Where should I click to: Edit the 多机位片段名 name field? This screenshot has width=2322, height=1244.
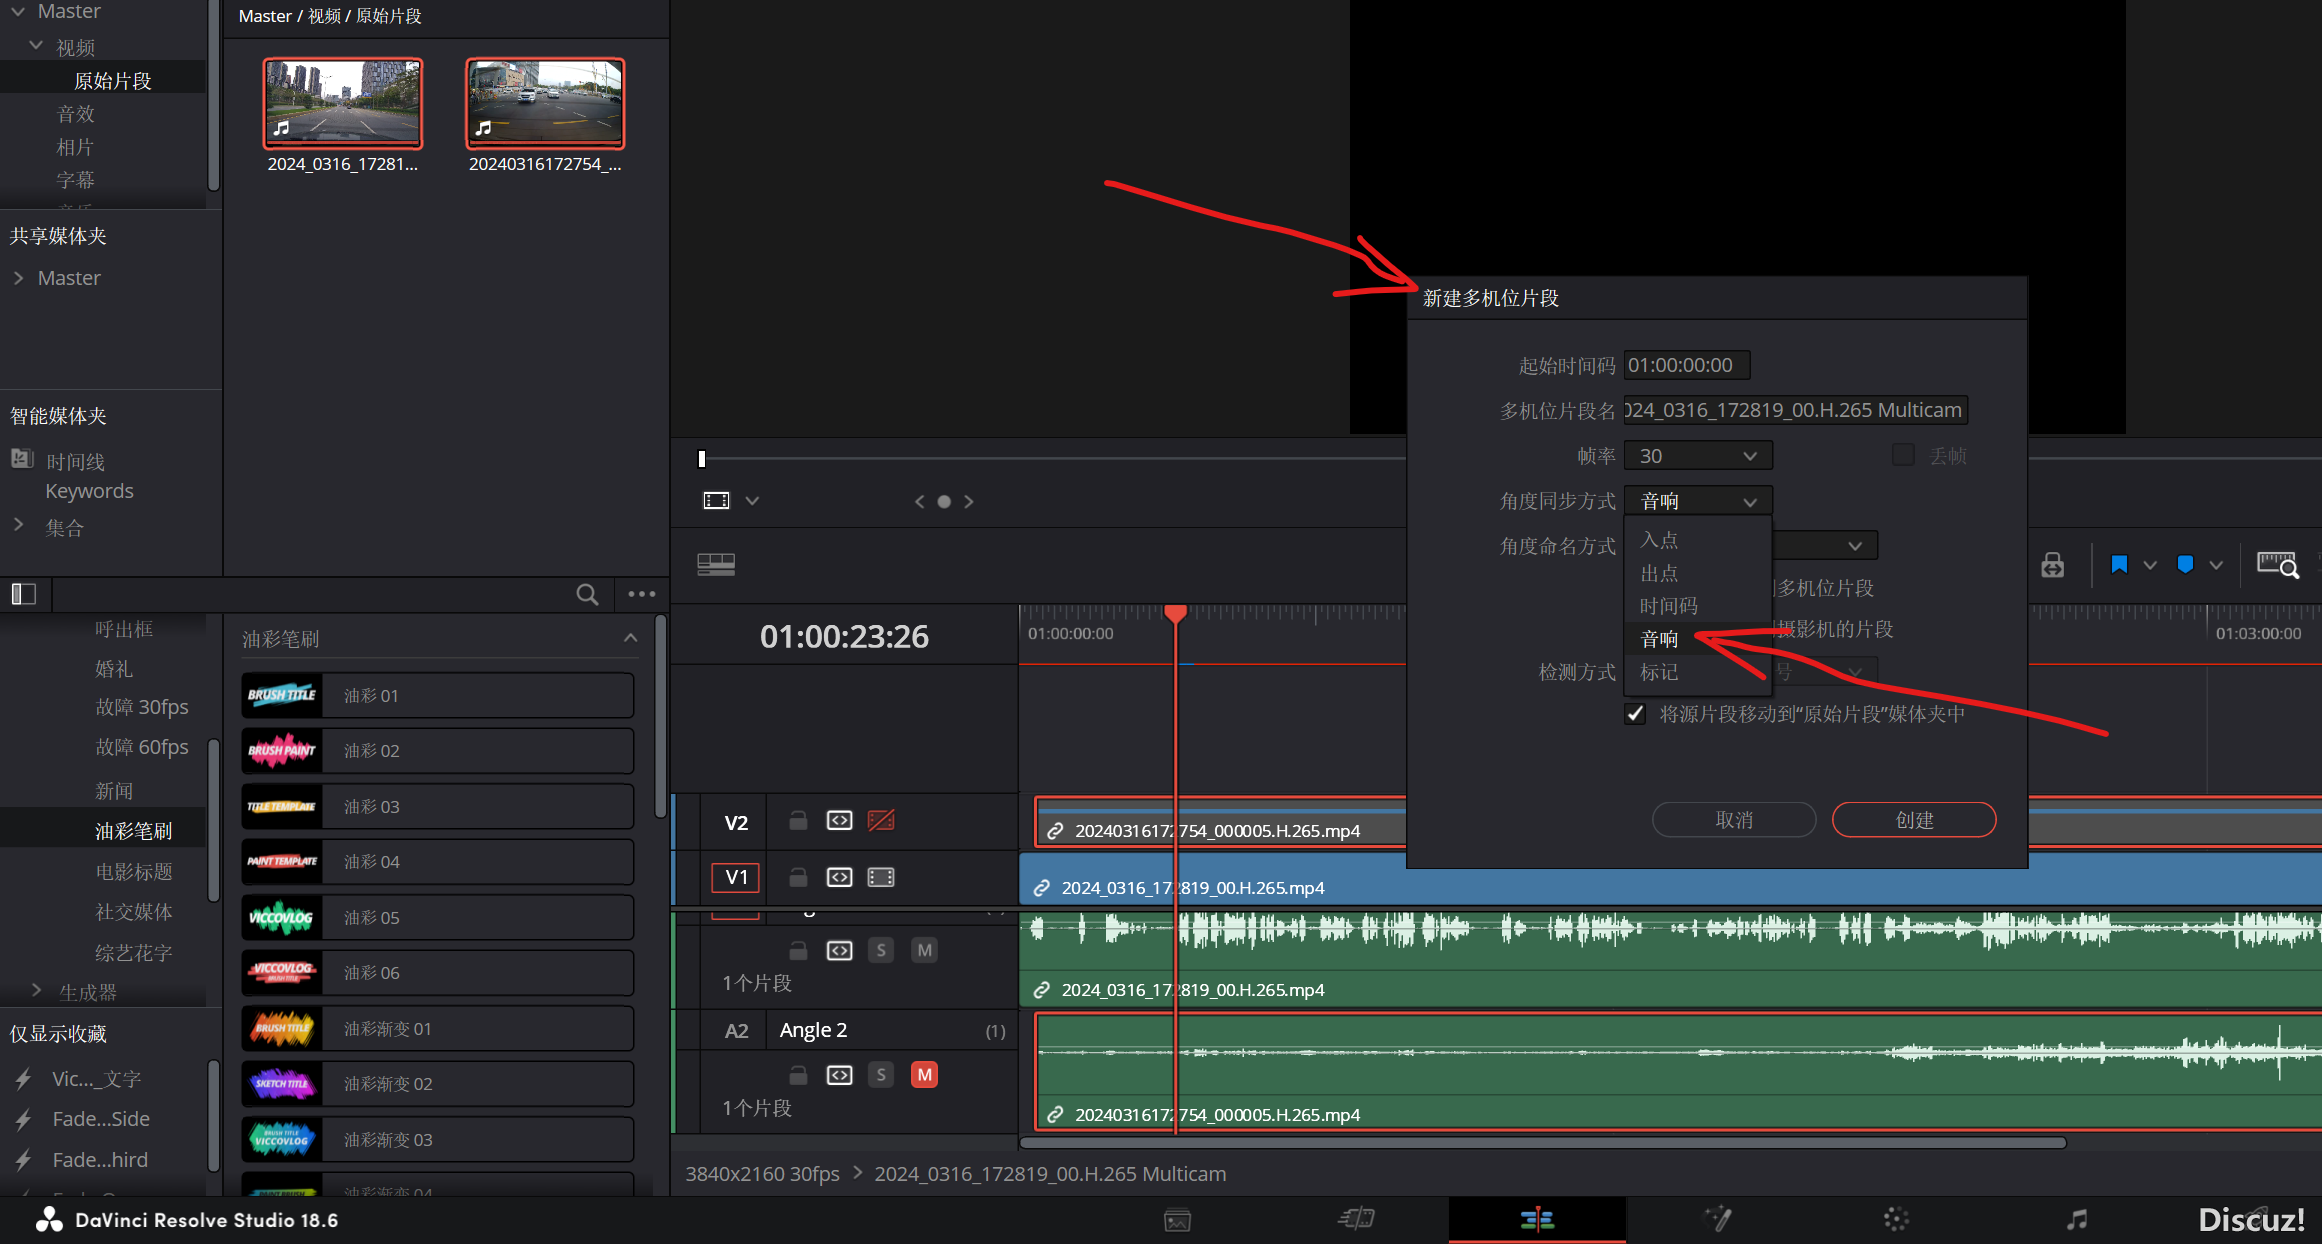[x=1795, y=410]
